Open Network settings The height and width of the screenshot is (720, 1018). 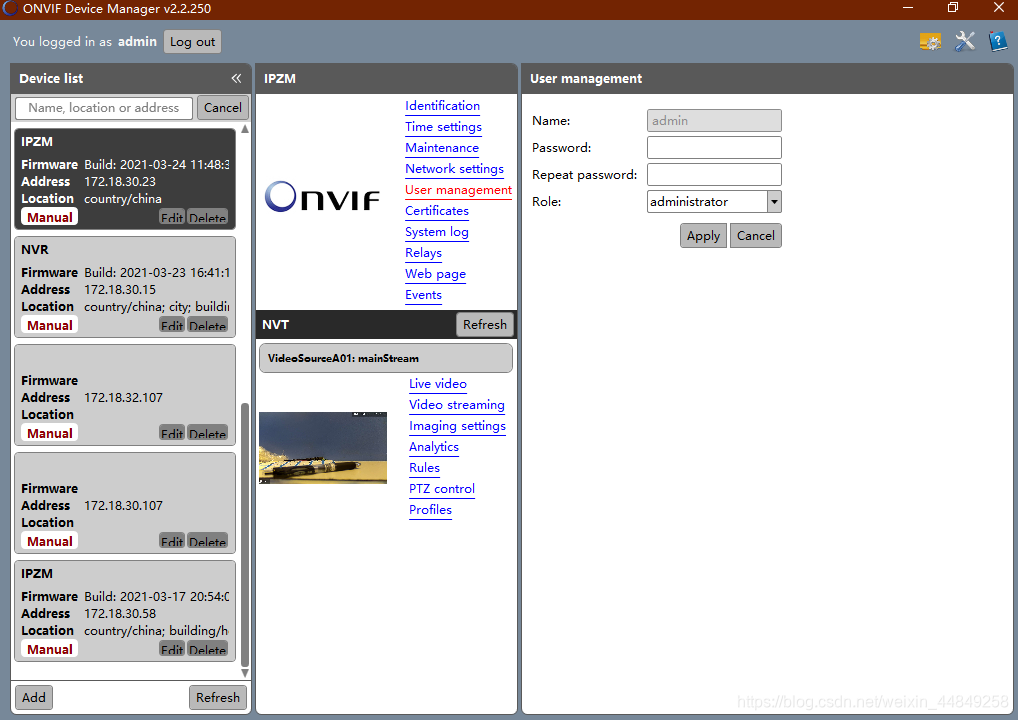pyautogui.click(x=454, y=169)
